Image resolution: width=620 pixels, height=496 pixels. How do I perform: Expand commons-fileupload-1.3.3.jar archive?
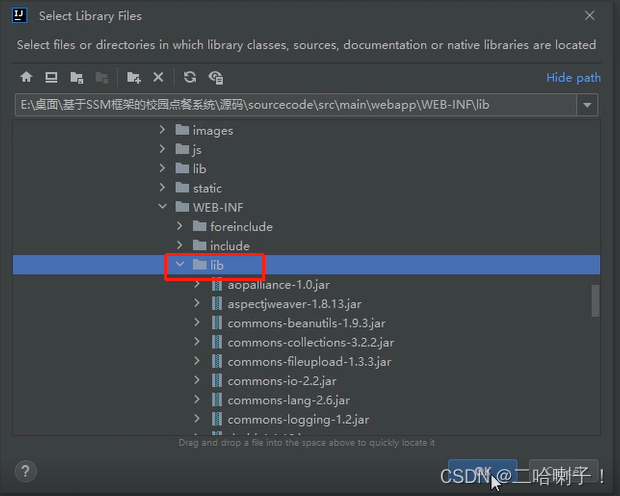click(x=197, y=361)
